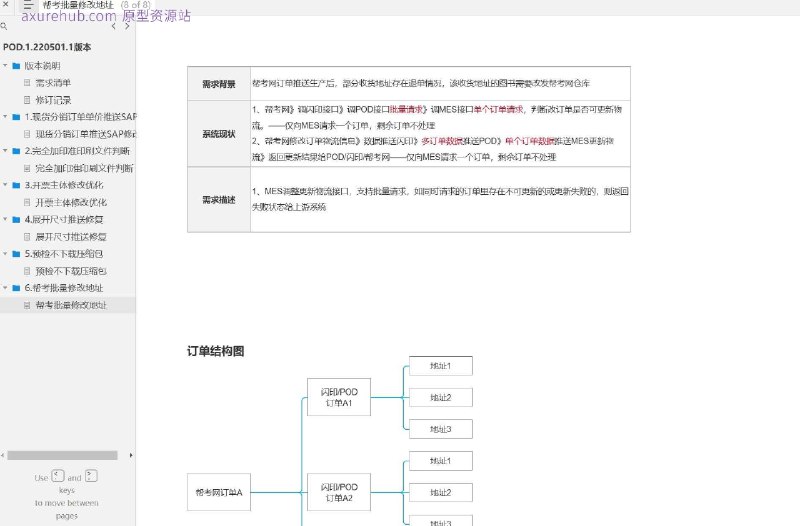Image resolution: width=800 pixels, height=526 pixels.
Task: Collapse the 版本说明 folder
Action: 5,66
